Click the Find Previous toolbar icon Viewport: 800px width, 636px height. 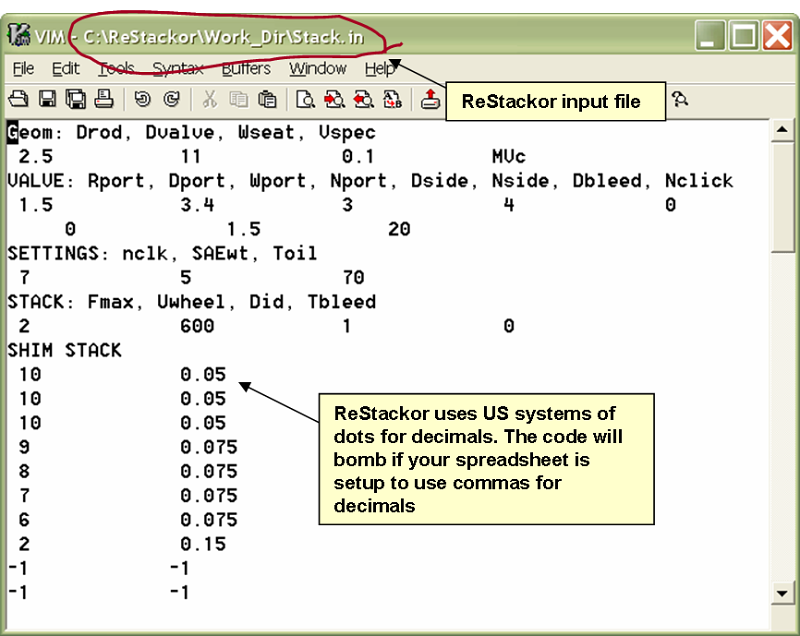tap(363, 99)
